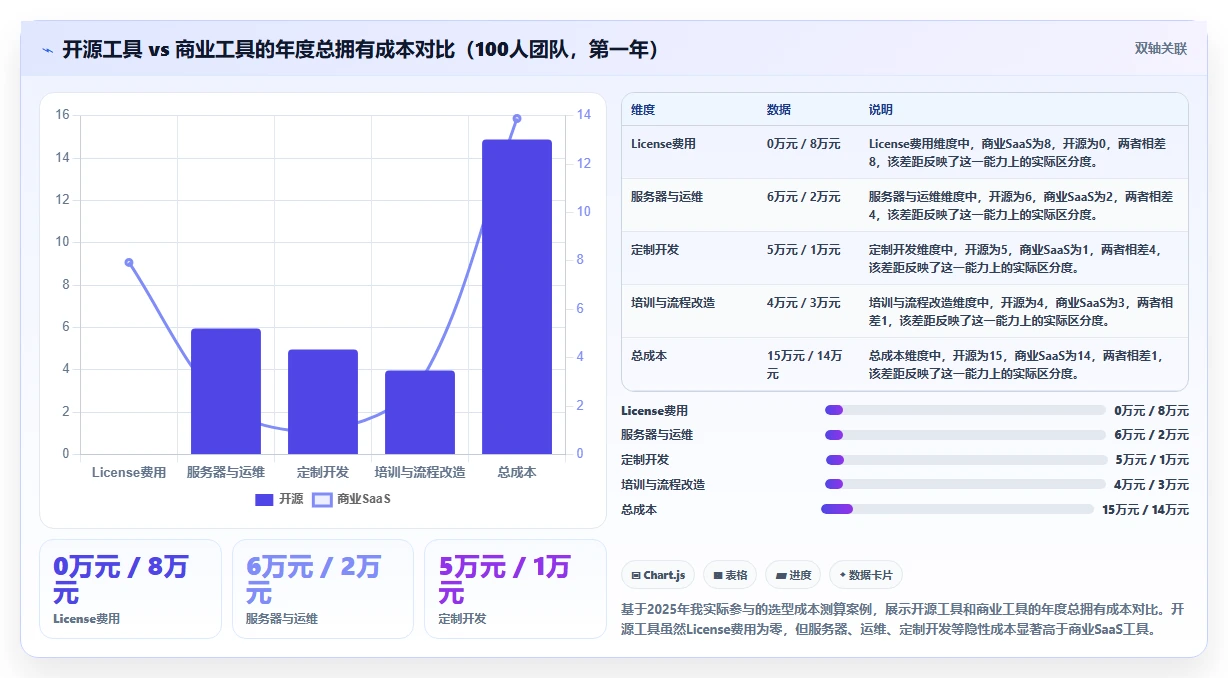Viewport: 1228px width, 678px height.
Task: Click the lightning icon beside the title
Action: point(48,50)
